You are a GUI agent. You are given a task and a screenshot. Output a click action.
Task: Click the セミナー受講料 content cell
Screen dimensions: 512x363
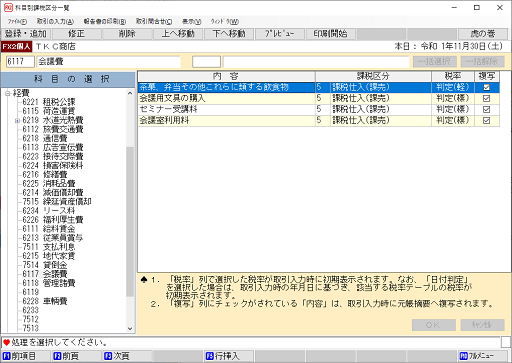point(227,109)
